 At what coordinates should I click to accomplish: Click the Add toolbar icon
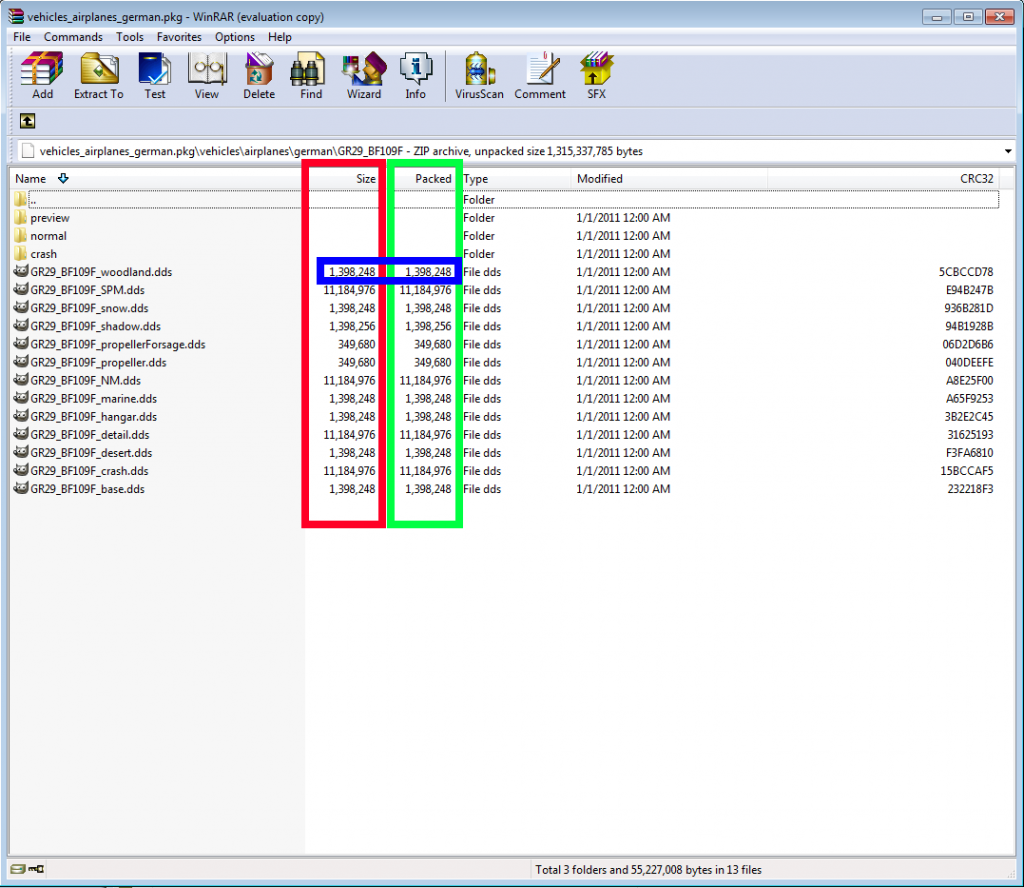coord(42,75)
